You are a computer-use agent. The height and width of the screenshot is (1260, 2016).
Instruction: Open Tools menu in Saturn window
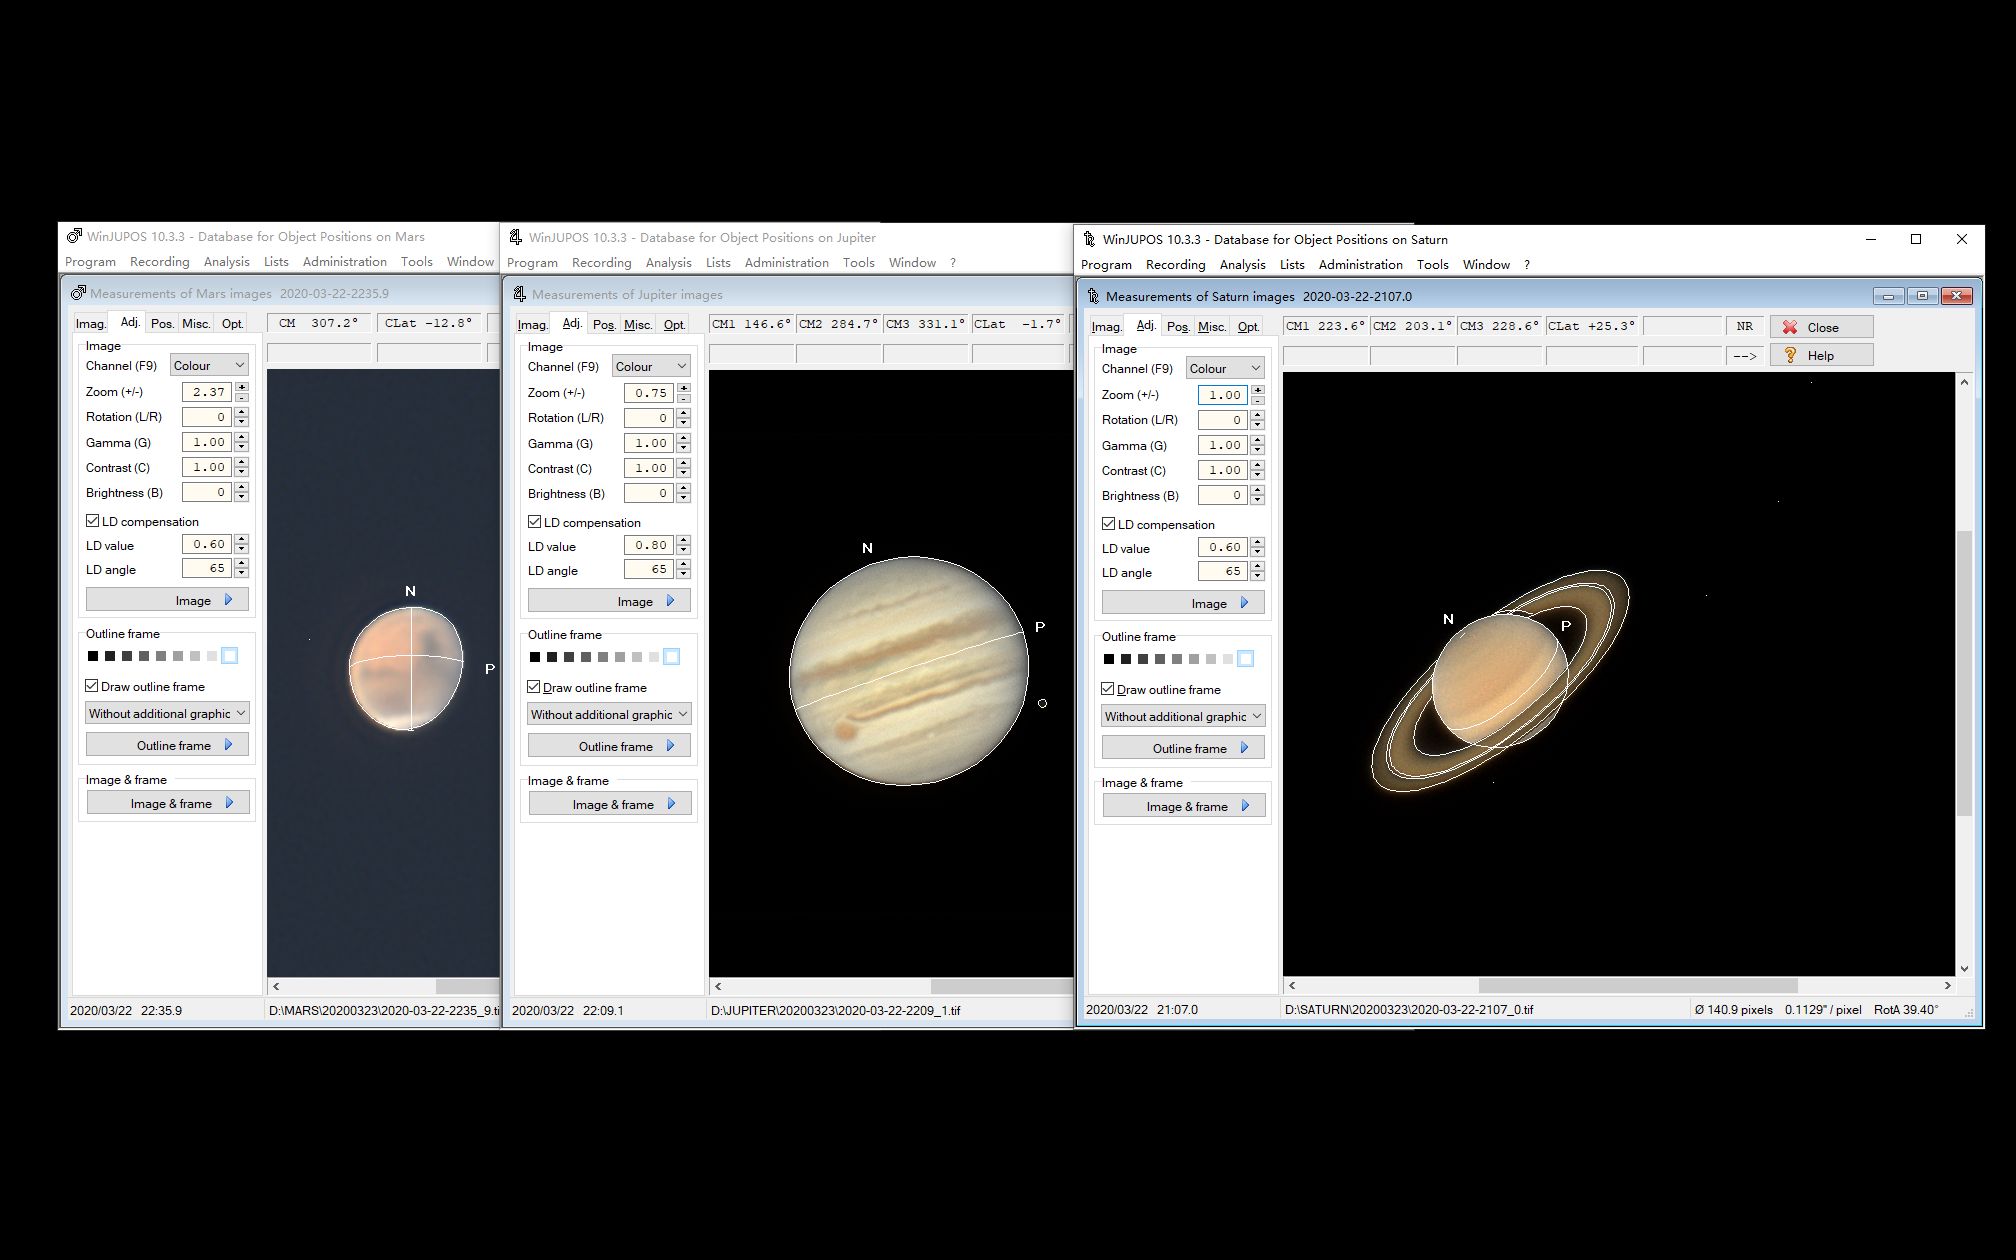tap(1432, 264)
